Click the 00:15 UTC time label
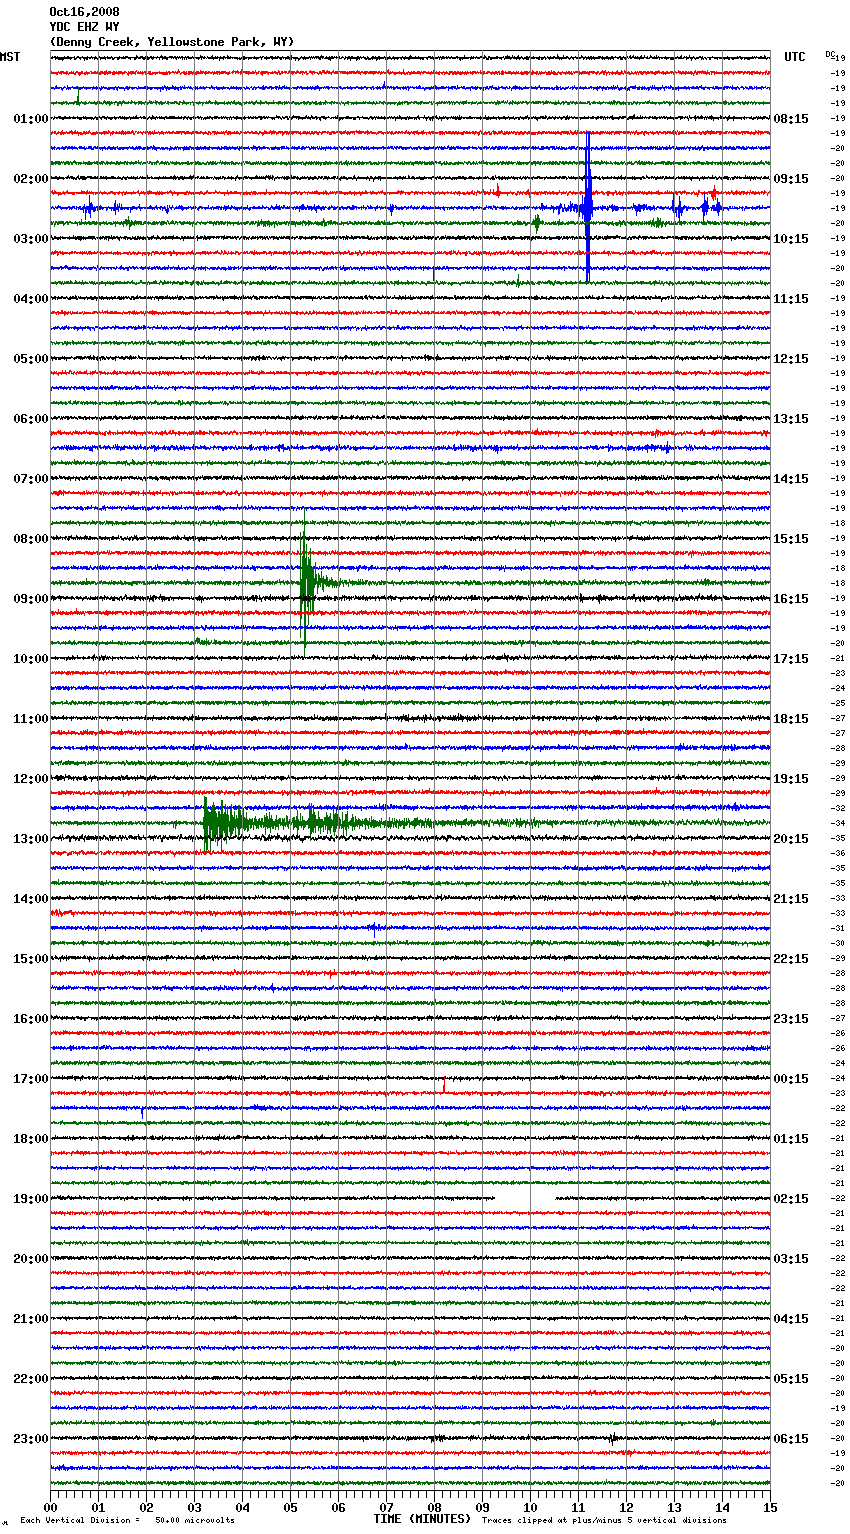Viewport: 850px width, 1534px height. pyautogui.click(x=791, y=1079)
